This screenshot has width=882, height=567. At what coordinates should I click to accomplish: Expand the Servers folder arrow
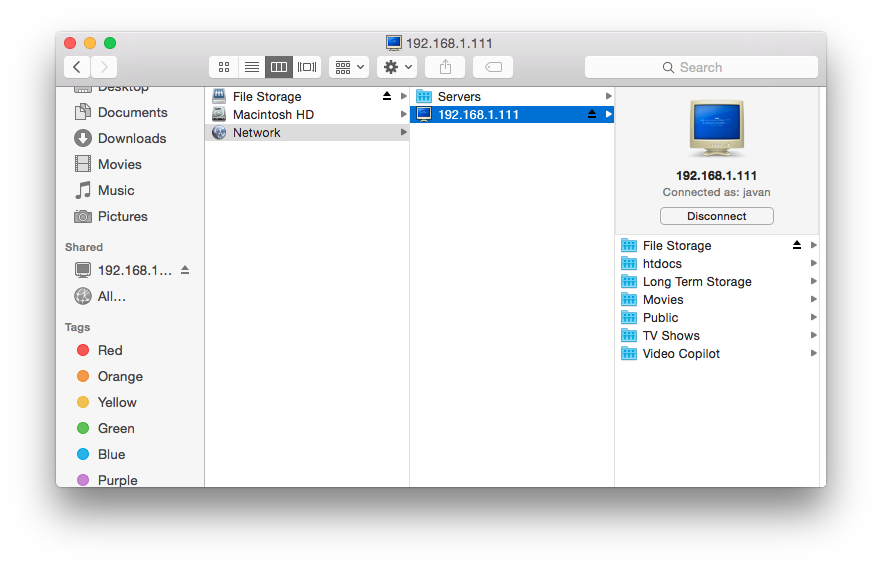click(x=608, y=96)
